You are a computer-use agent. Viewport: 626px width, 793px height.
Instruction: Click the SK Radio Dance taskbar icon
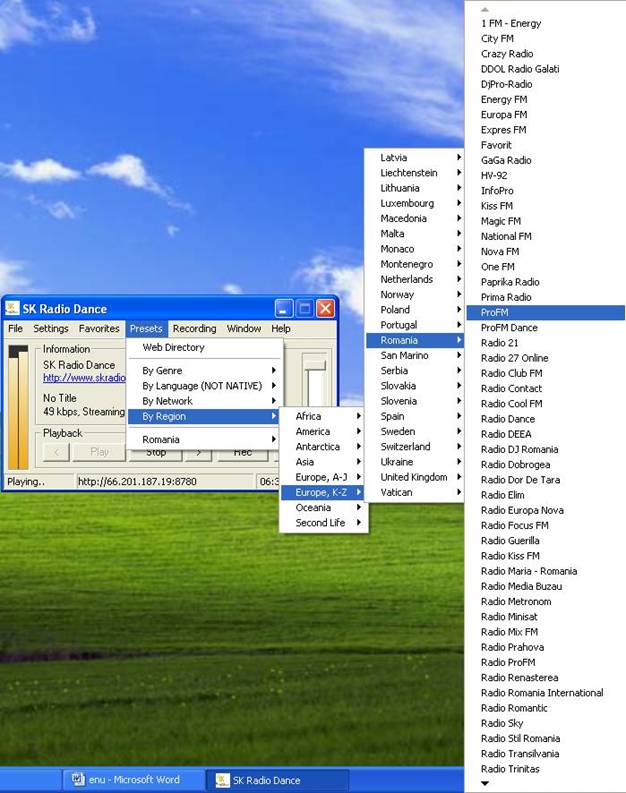[222, 780]
